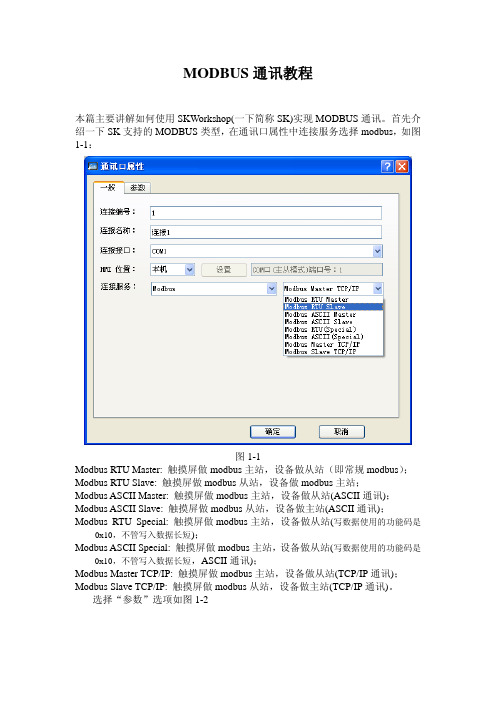Screen dimensions: 496x702
Task: Click the help question mark button in dialog title bar
Action: pyautogui.click(x=387, y=167)
